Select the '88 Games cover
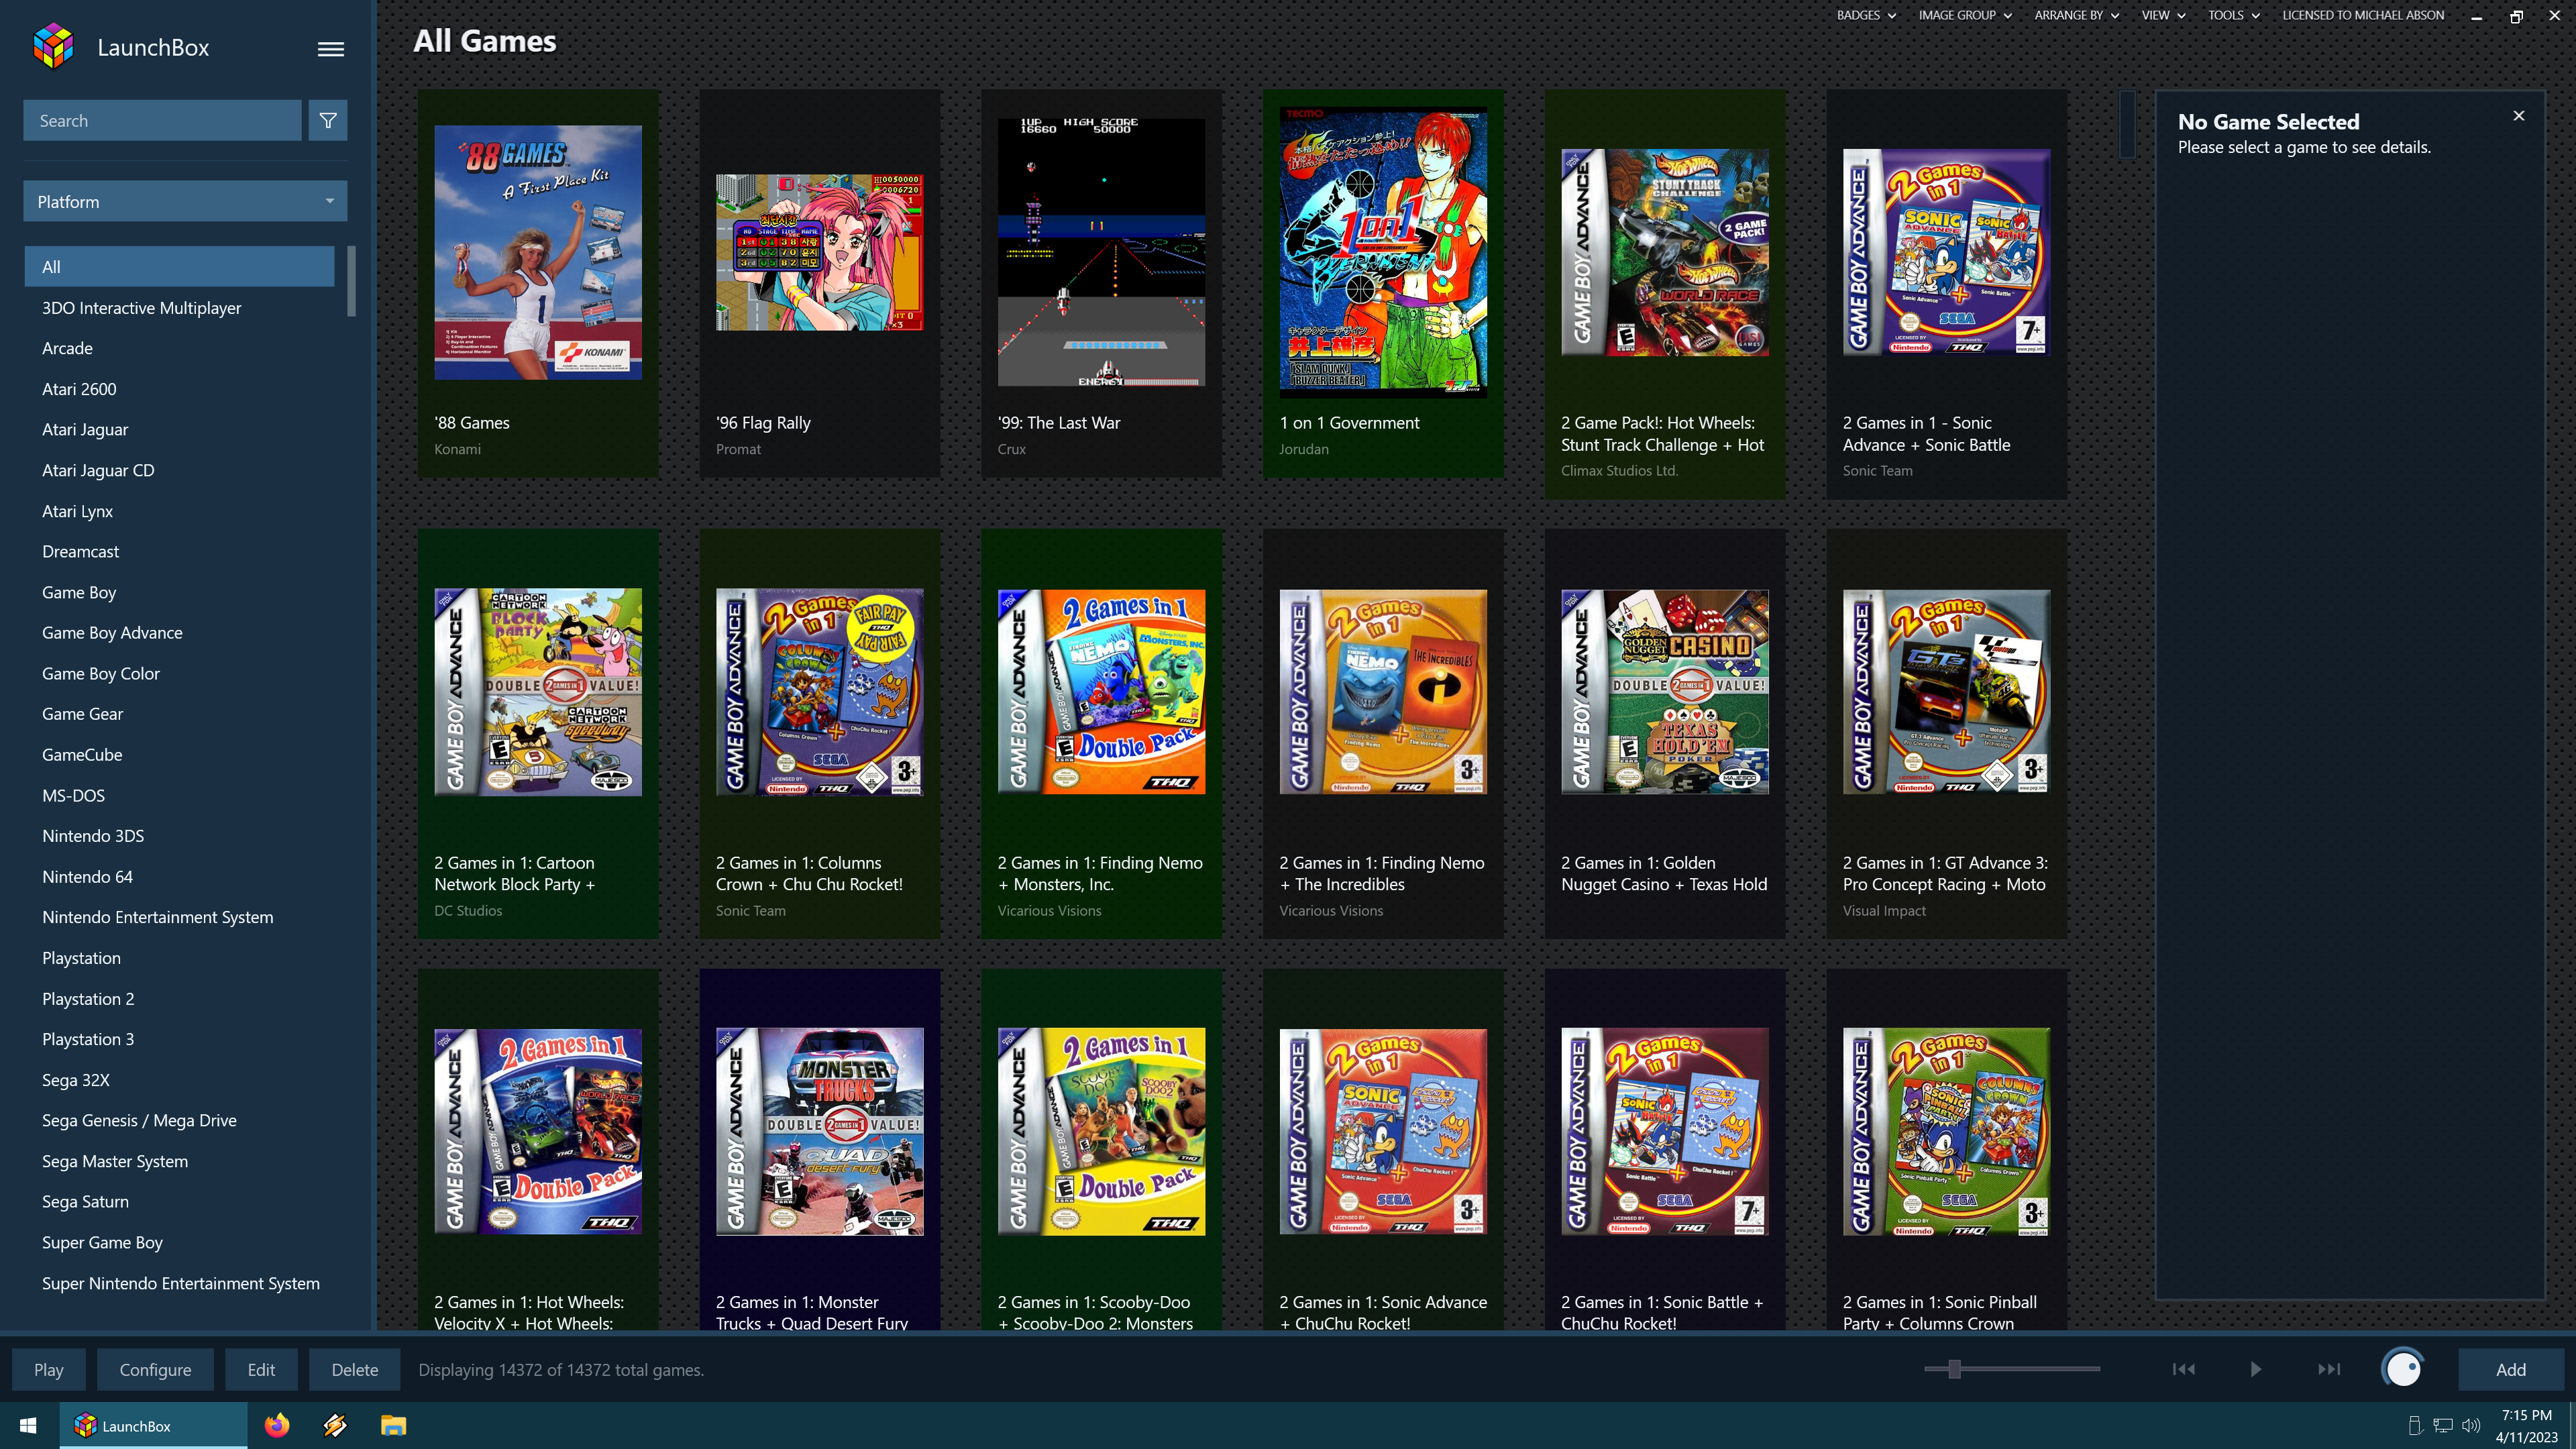Image resolution: width=2576 pixels, height=1449 pixels. coord(538,252)
